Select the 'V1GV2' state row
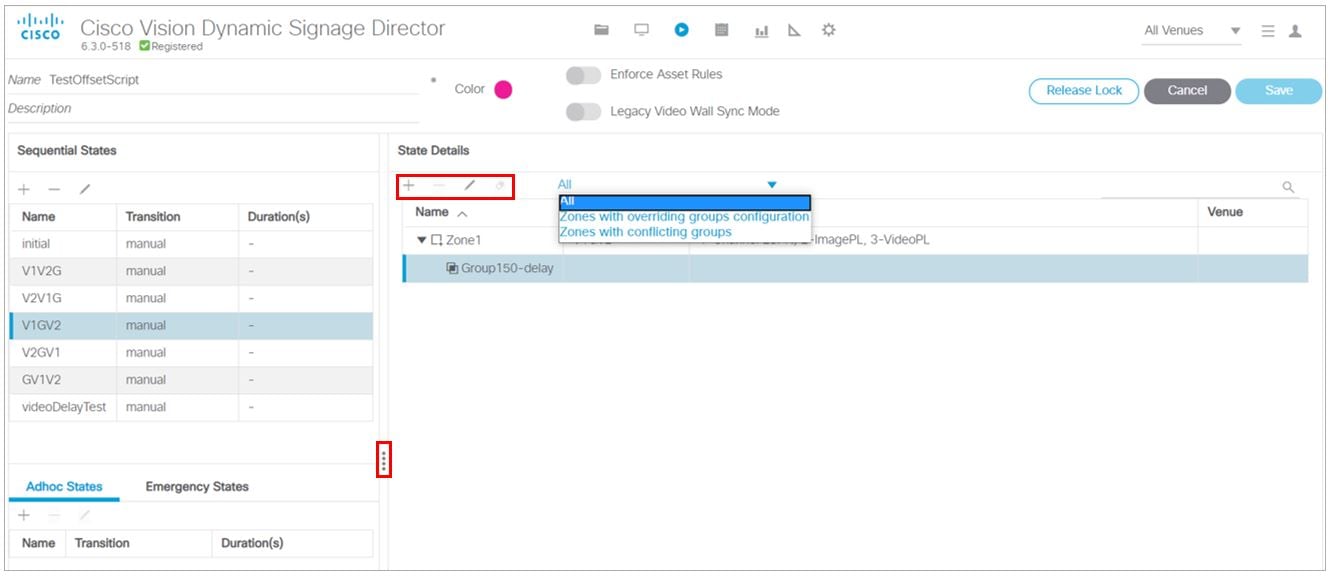Viewport: 1332px width, 577px height. tap(191, 325)
